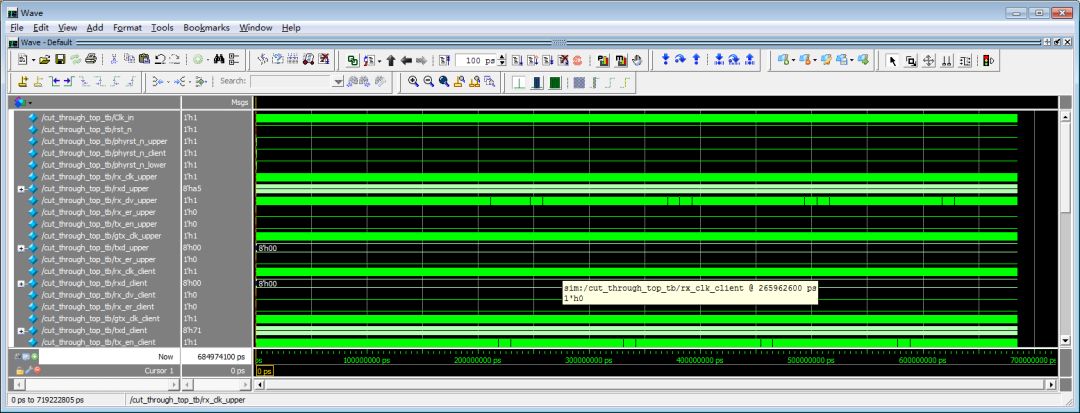Click the 0 ps cursor time marker
Image resolution: width=1080 pixels, height=413 pixels.
(264, 371)
